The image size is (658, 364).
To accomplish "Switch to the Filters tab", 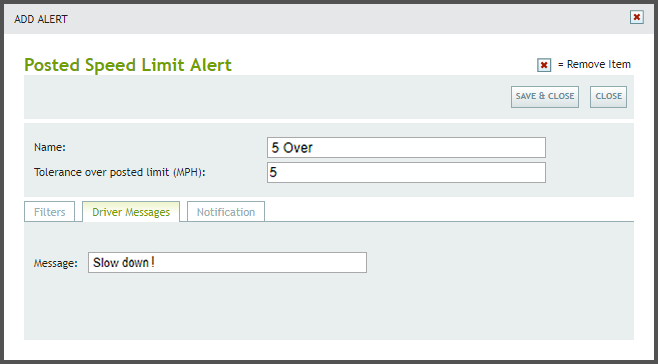I will click(50, 212).
